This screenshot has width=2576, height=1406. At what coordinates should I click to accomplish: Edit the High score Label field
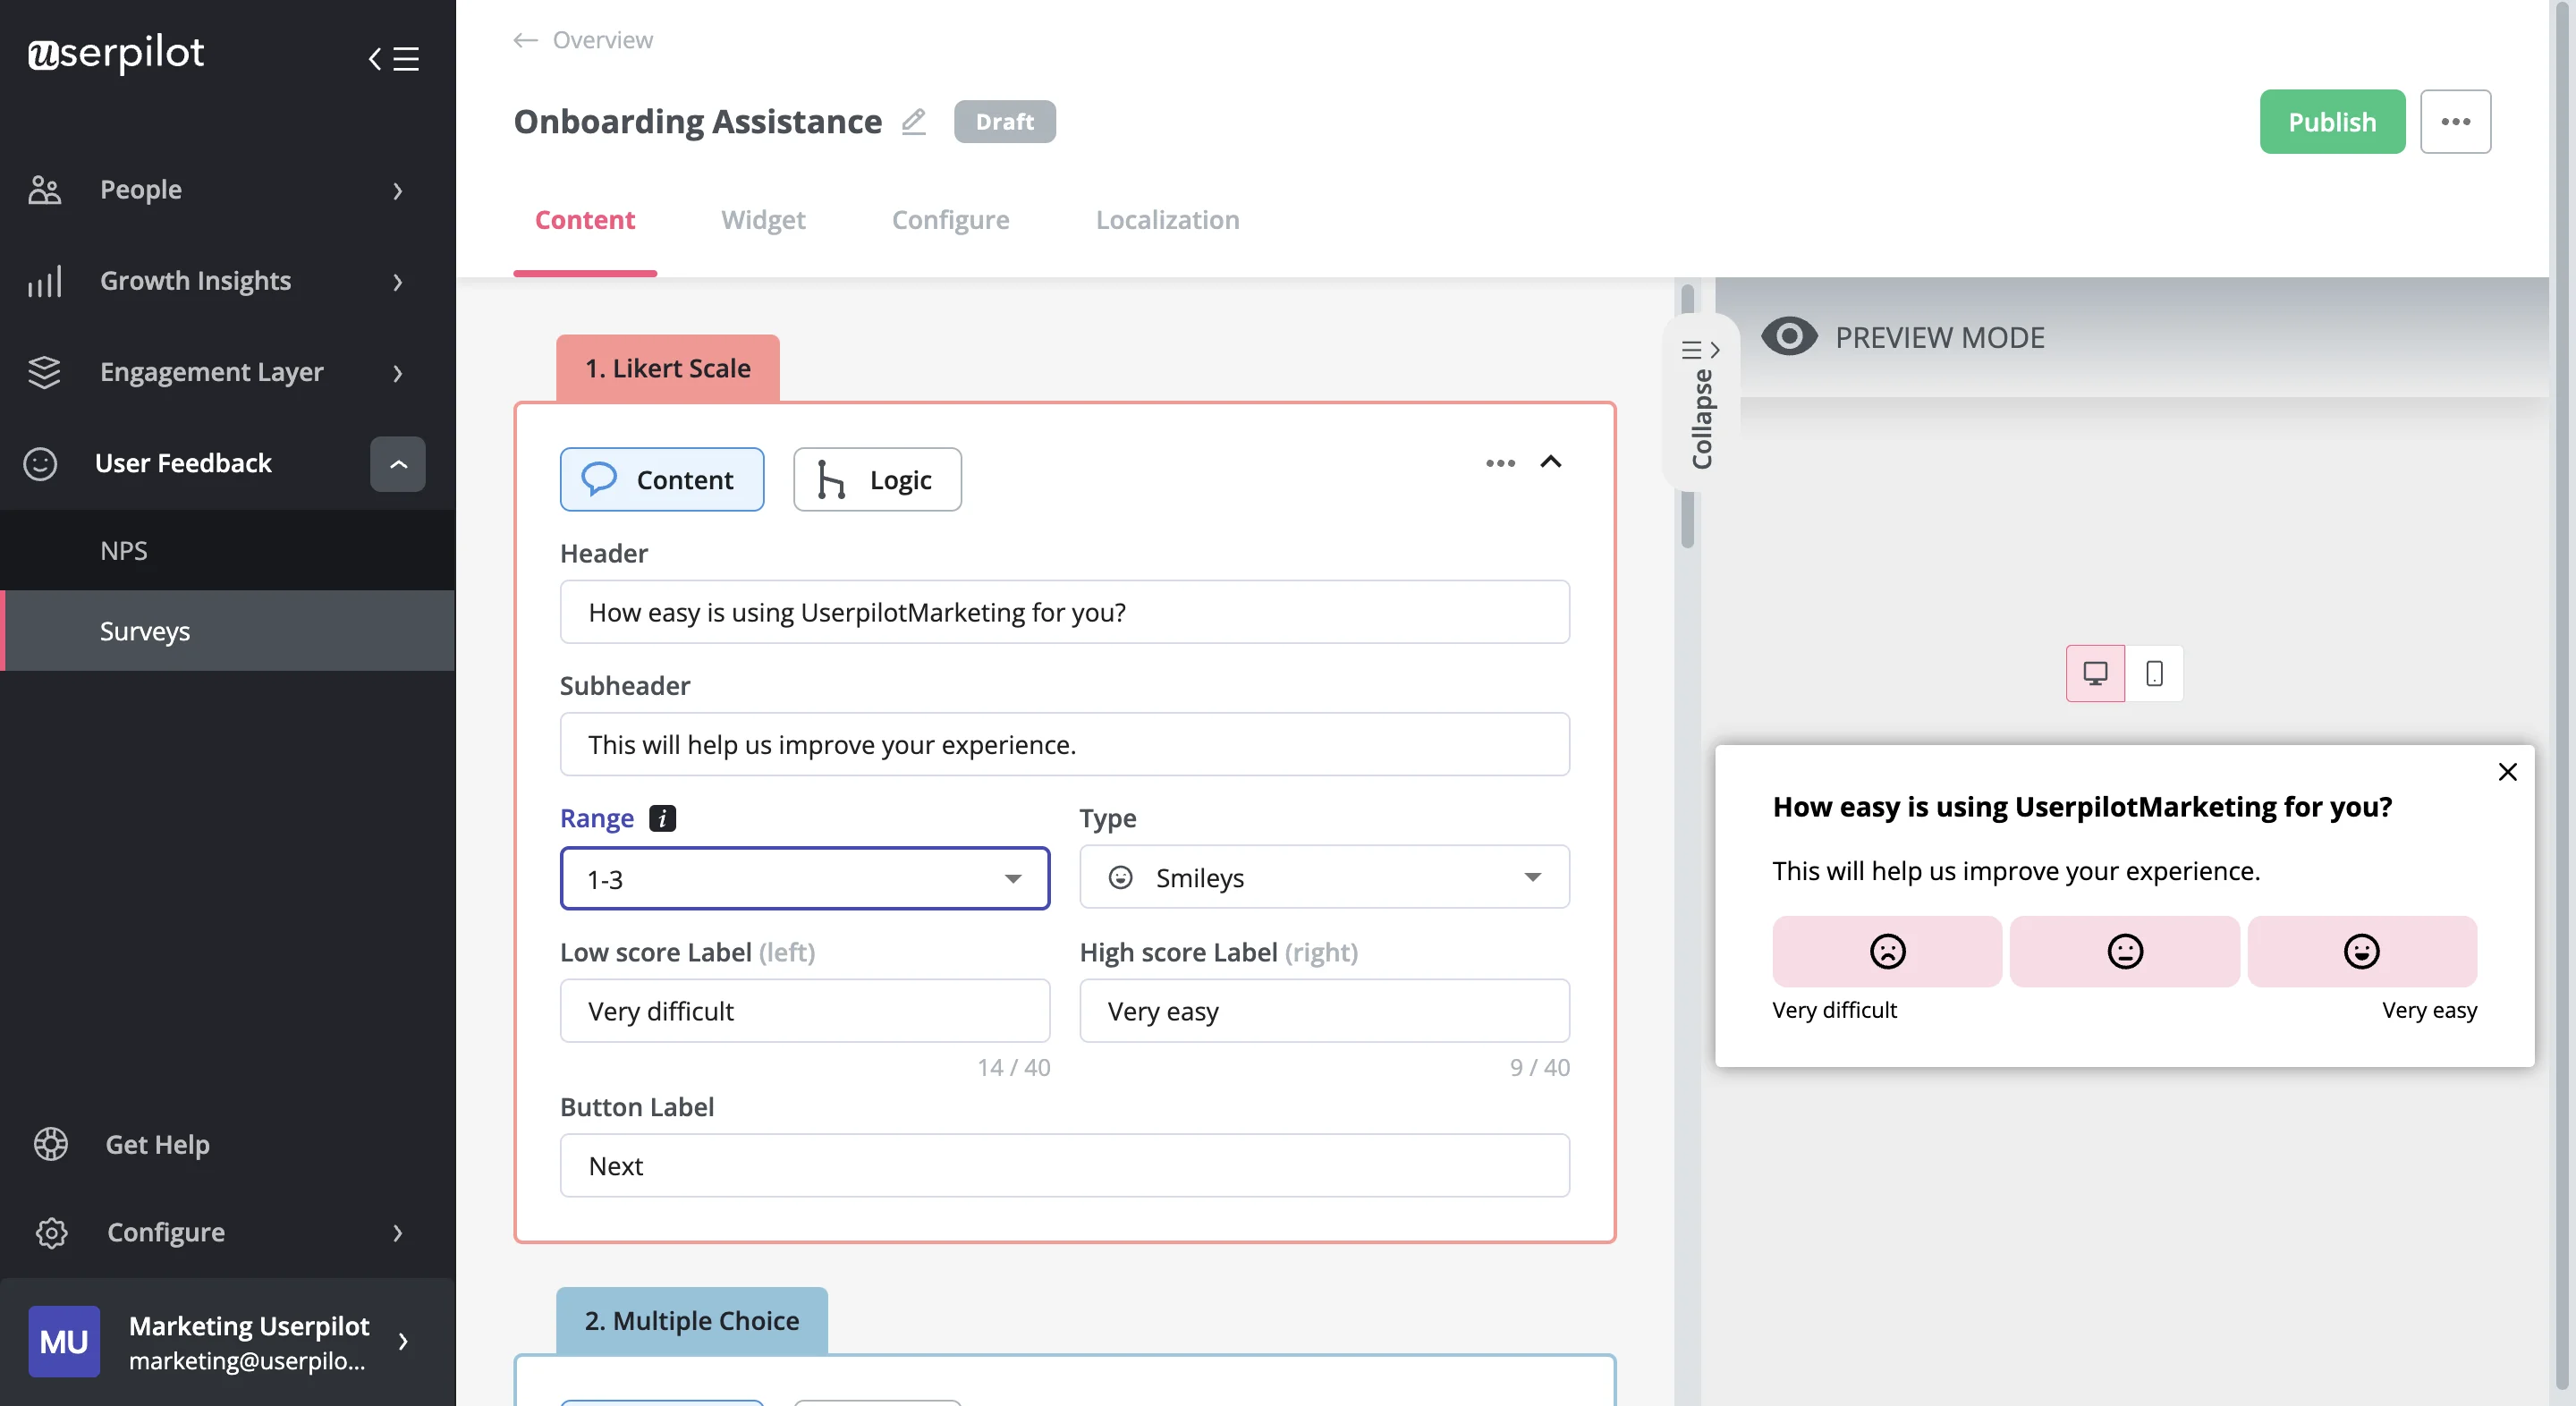(x=1324, y=1010)
